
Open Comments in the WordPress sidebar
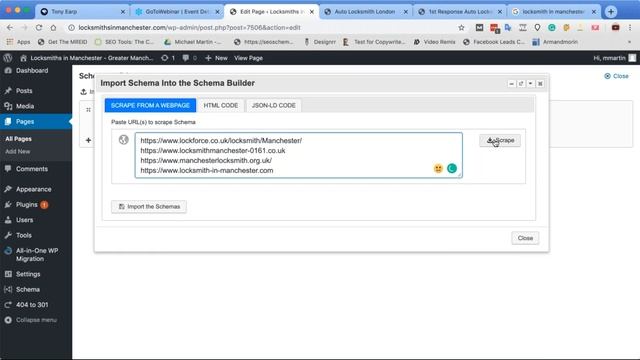click(36, 169)
